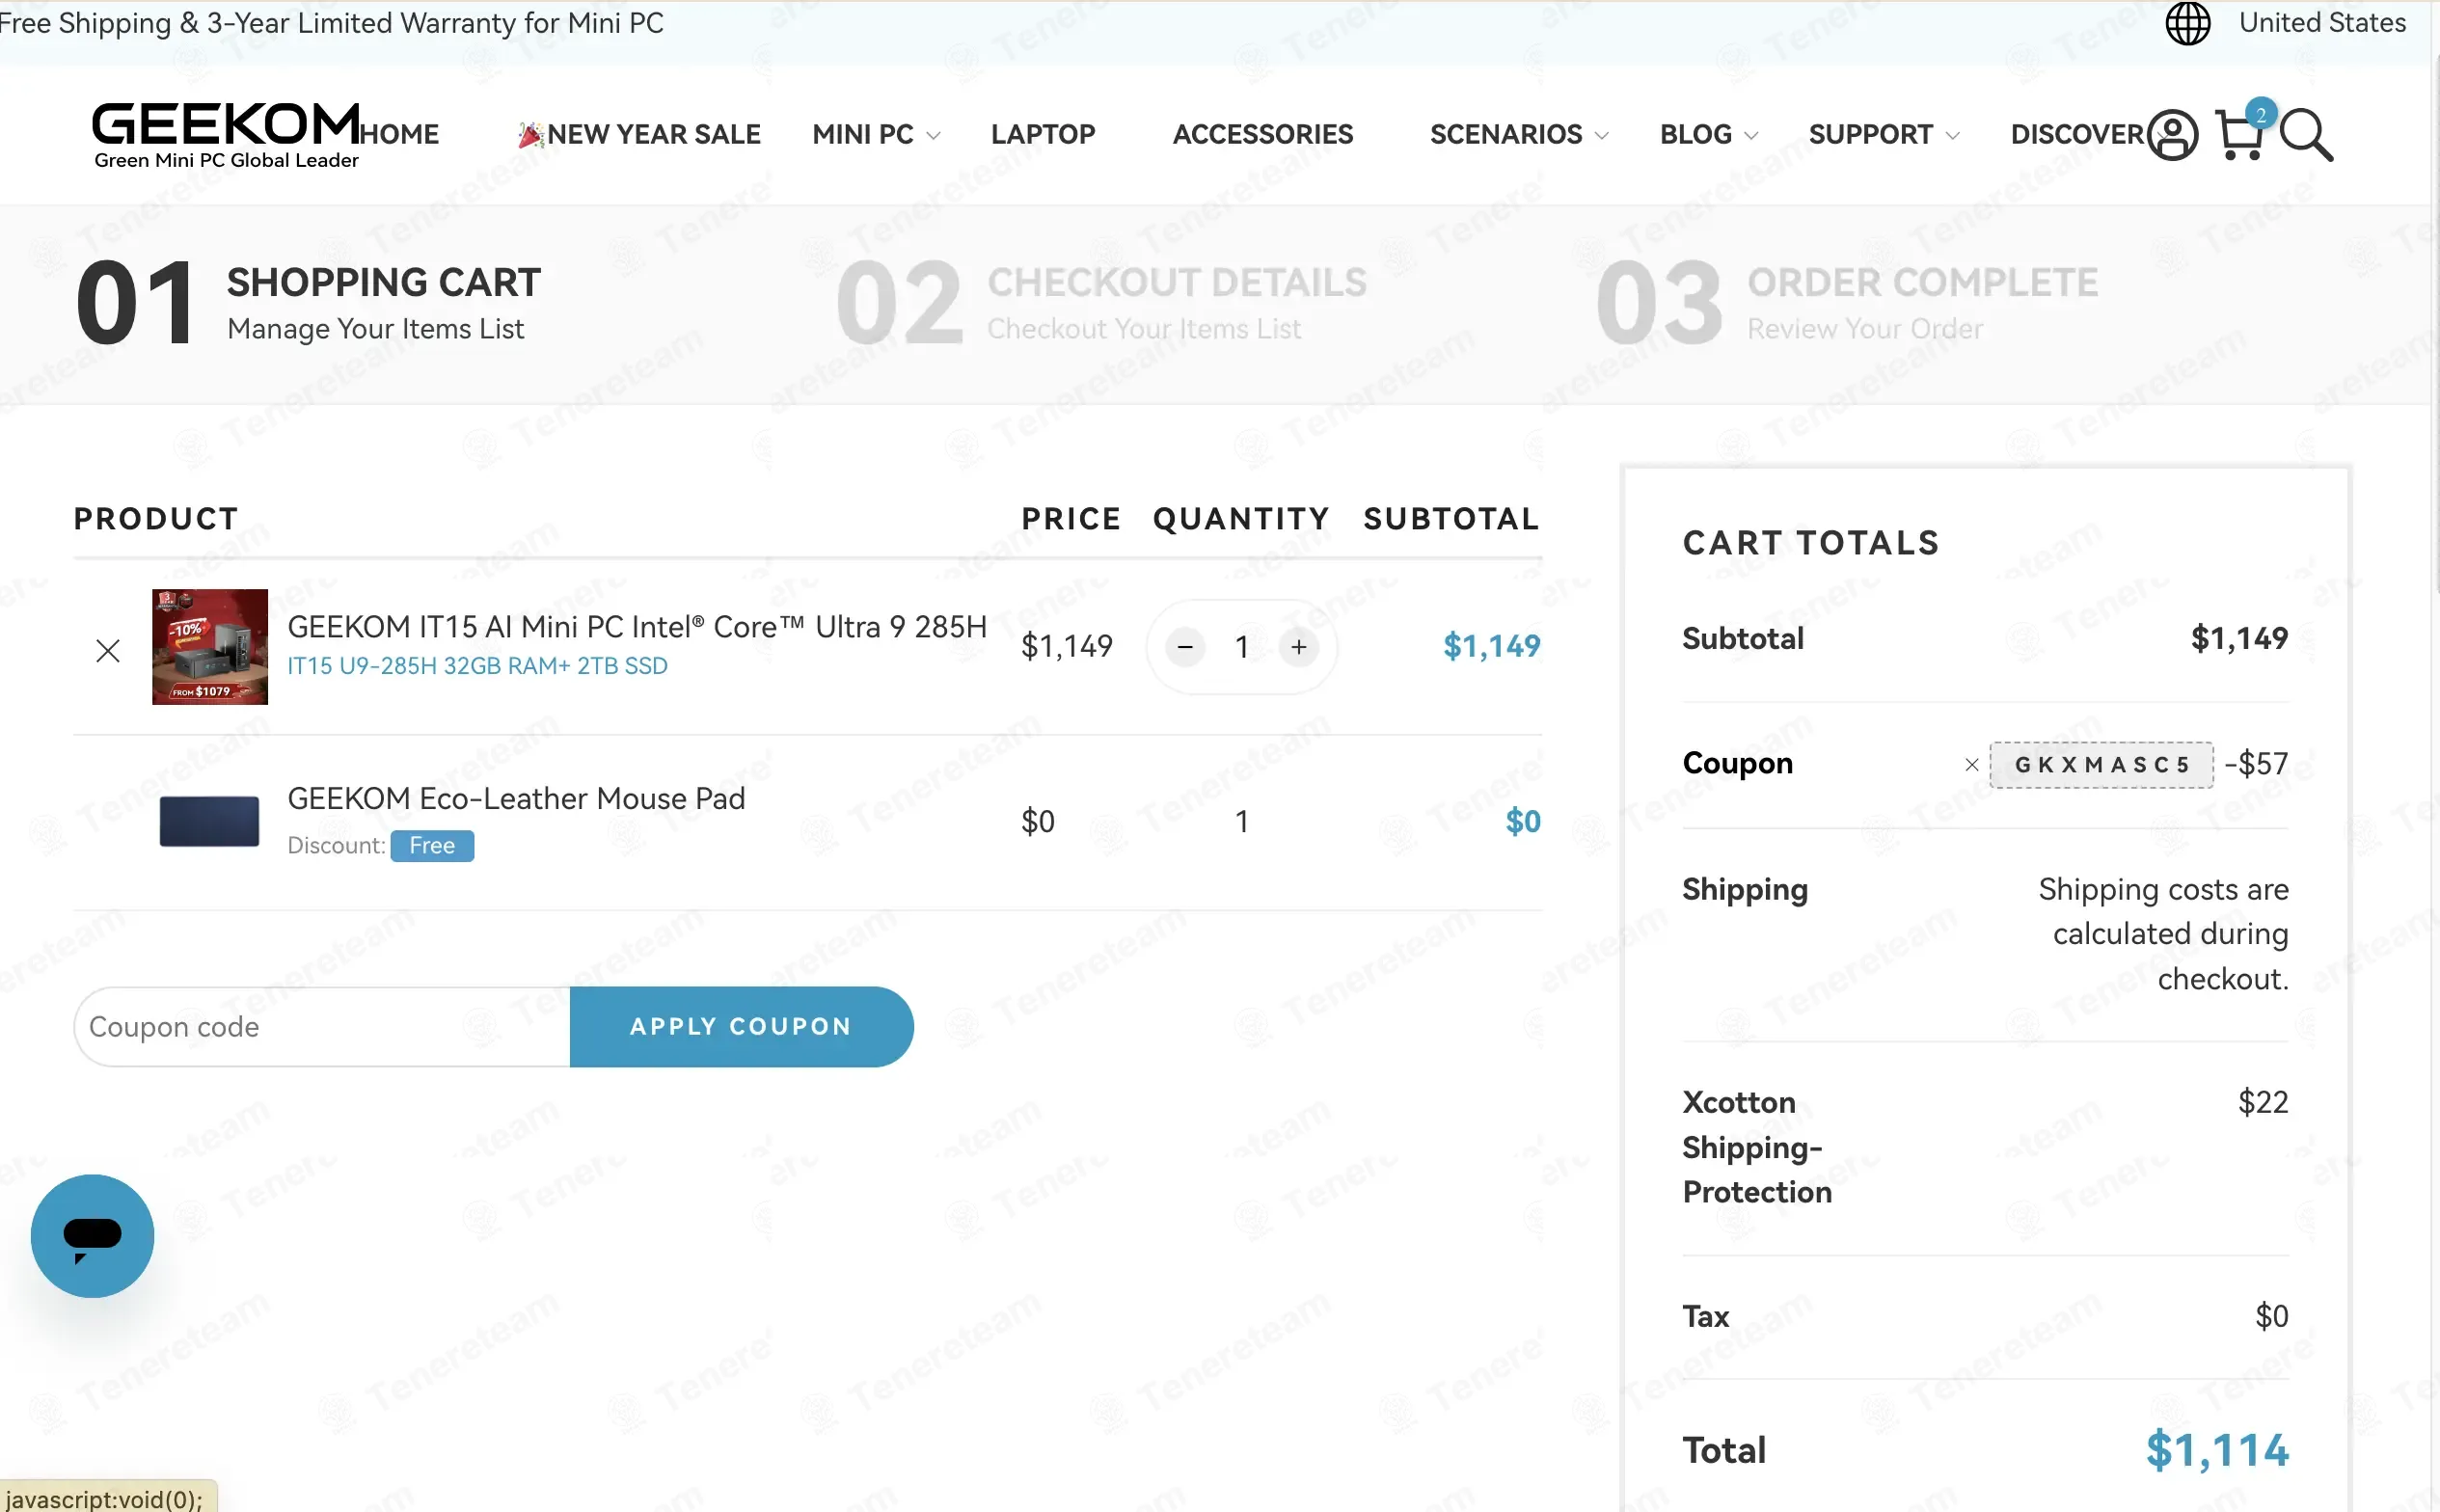Click the GEEKOM logo
Viewport: 2440px width, 1512px height.
225,135
